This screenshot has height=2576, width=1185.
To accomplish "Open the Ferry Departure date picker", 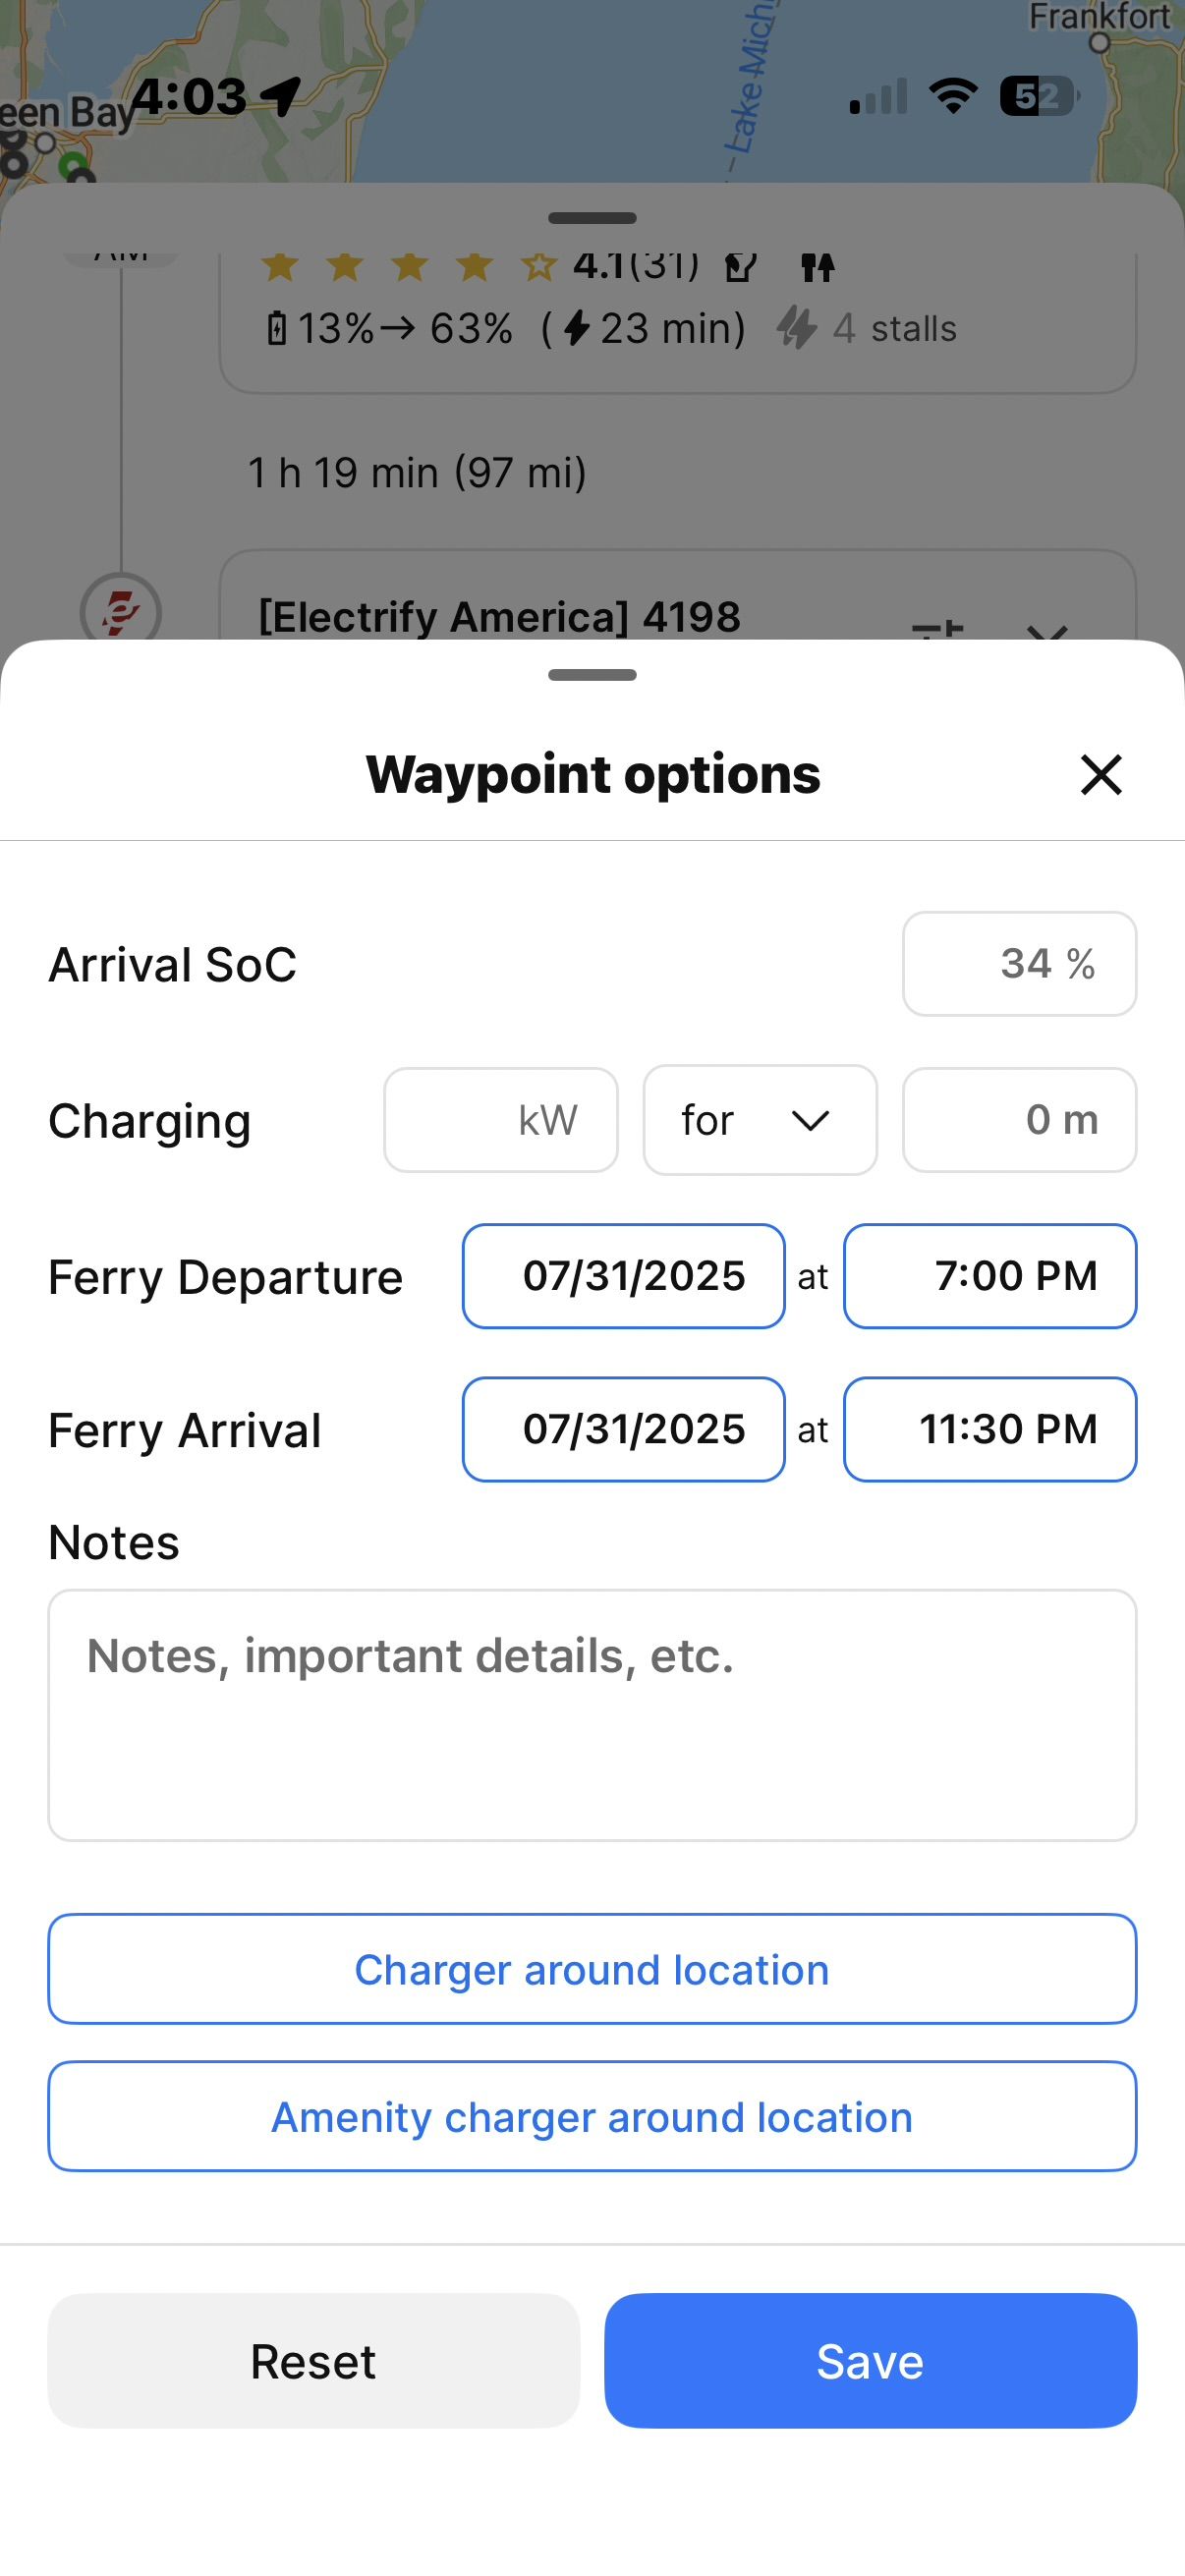I will click(x=624, y=1276).
